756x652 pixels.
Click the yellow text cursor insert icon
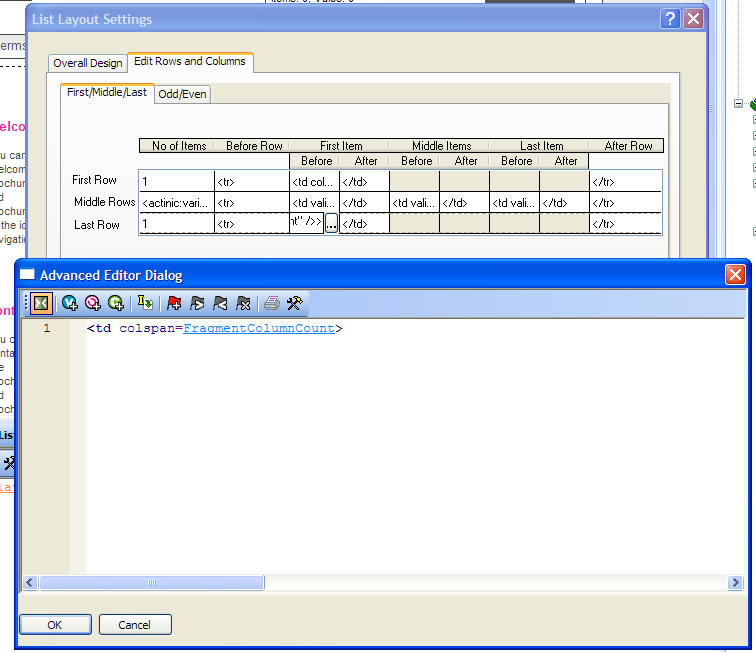tap(145, 303)
